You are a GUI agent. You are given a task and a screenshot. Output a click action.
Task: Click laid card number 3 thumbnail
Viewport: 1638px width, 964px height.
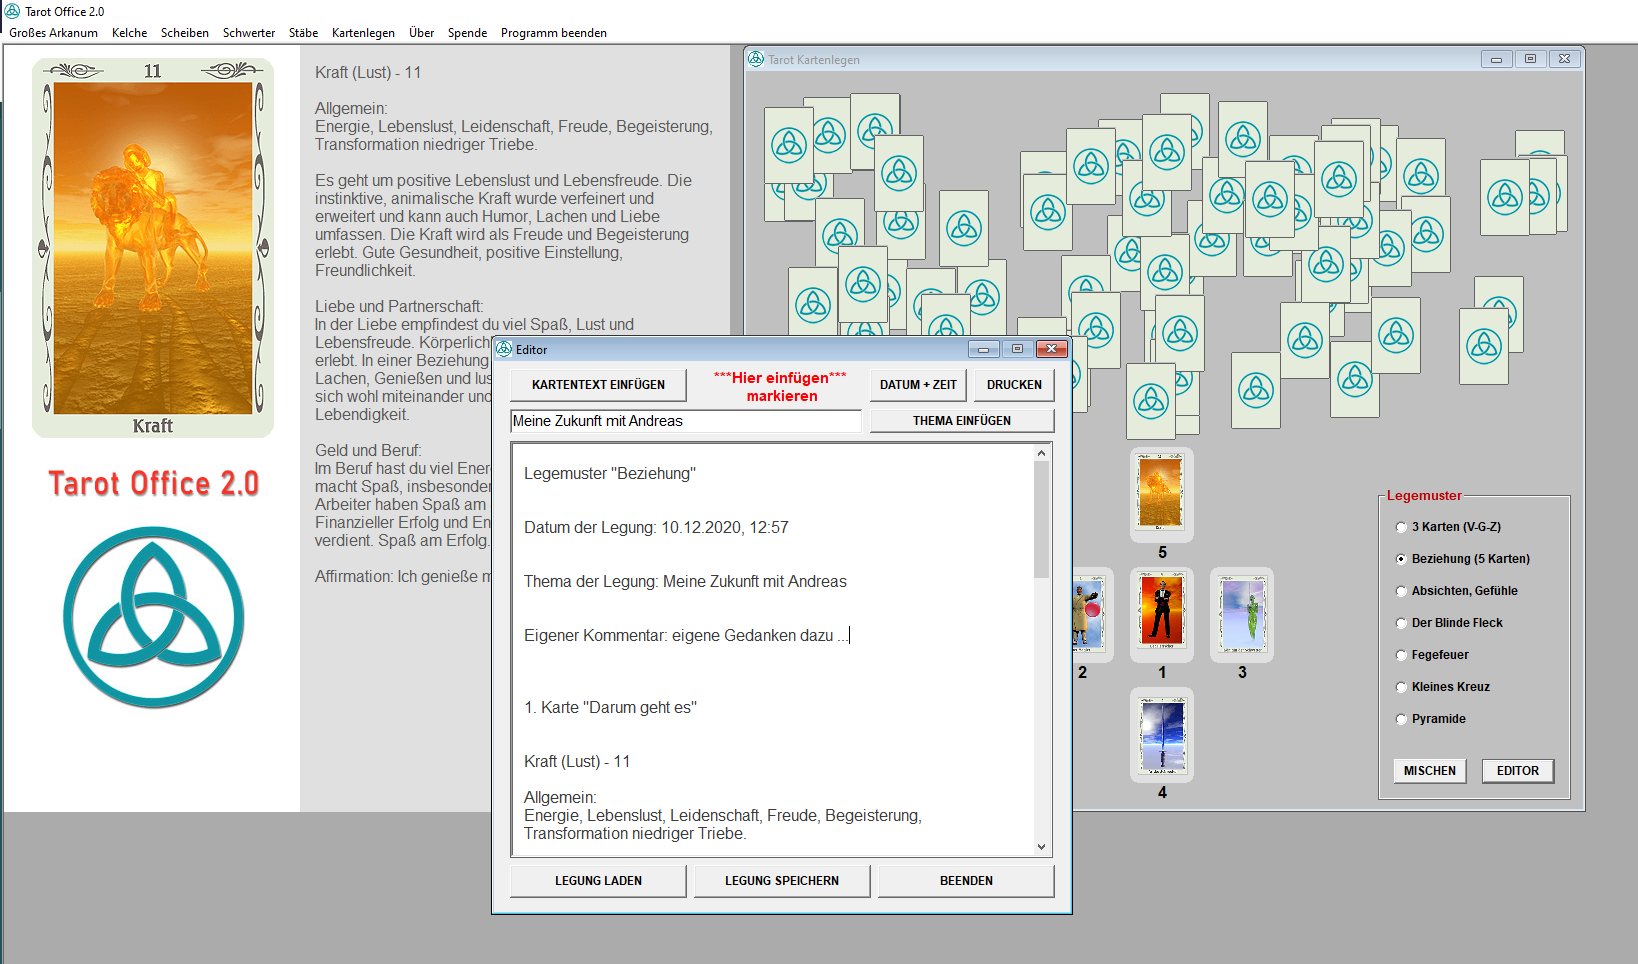[x=1241, y=614]
